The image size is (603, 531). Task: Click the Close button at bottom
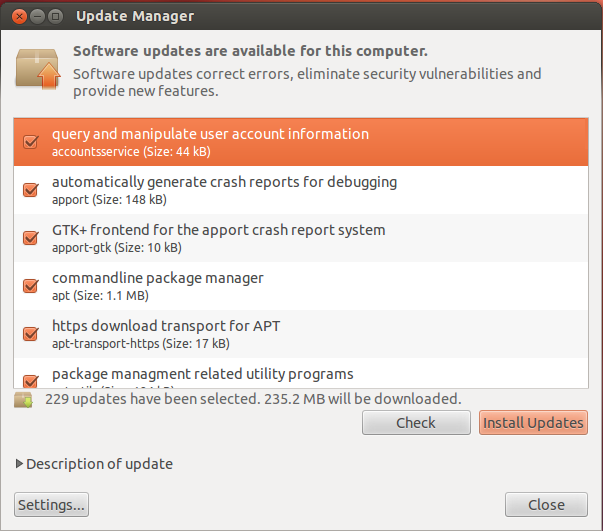546,504
